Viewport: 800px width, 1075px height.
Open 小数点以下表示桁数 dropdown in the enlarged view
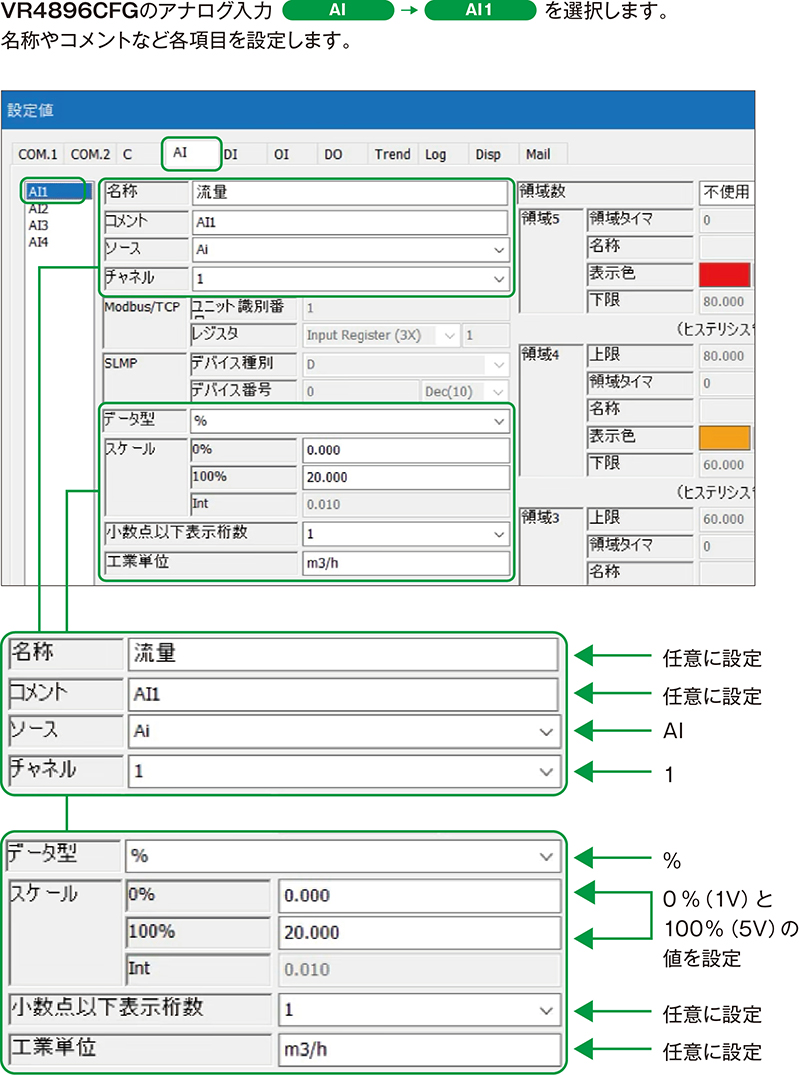pos(420,1009)
